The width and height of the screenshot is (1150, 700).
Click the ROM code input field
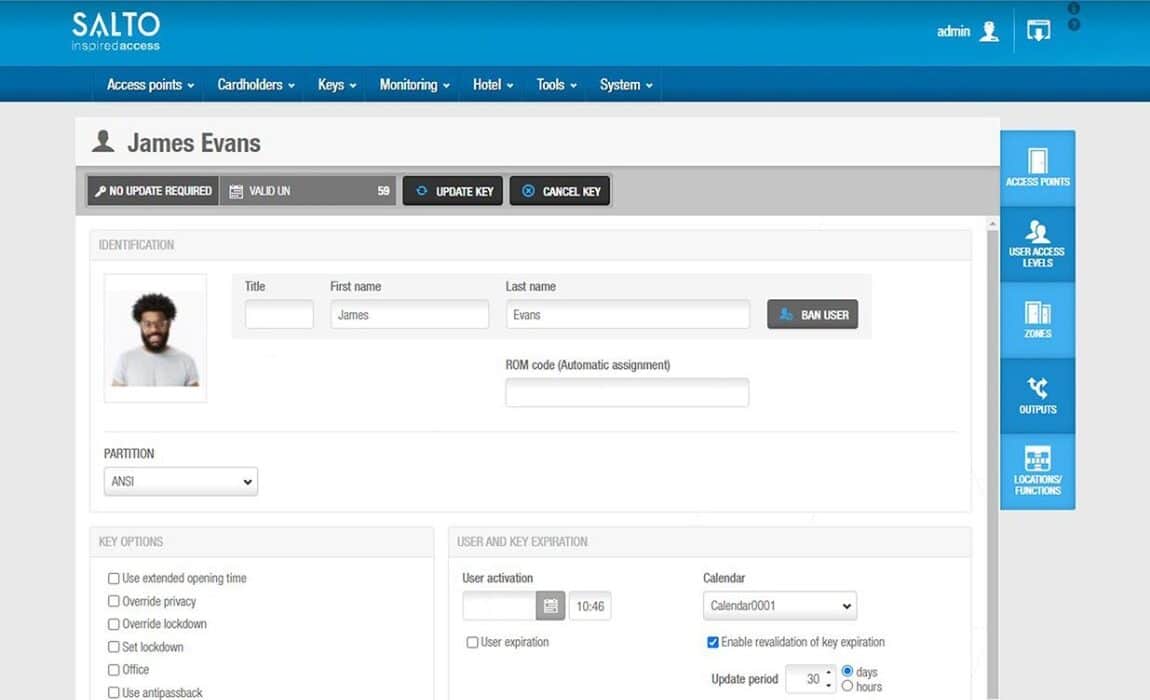coord(627,393)
